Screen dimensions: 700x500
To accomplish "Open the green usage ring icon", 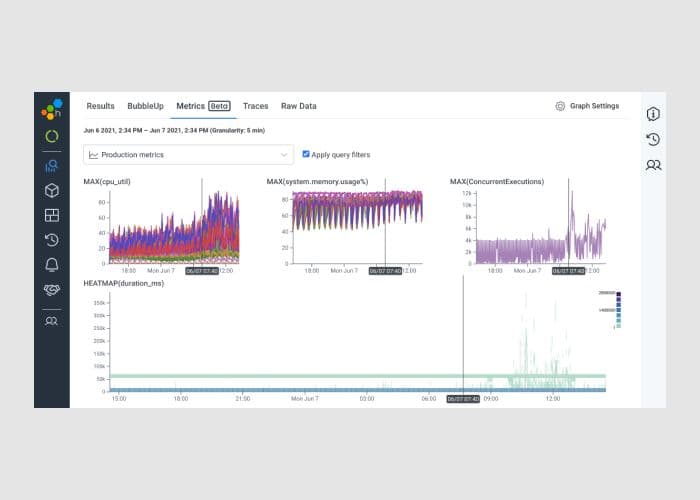I will pos(51,136).
